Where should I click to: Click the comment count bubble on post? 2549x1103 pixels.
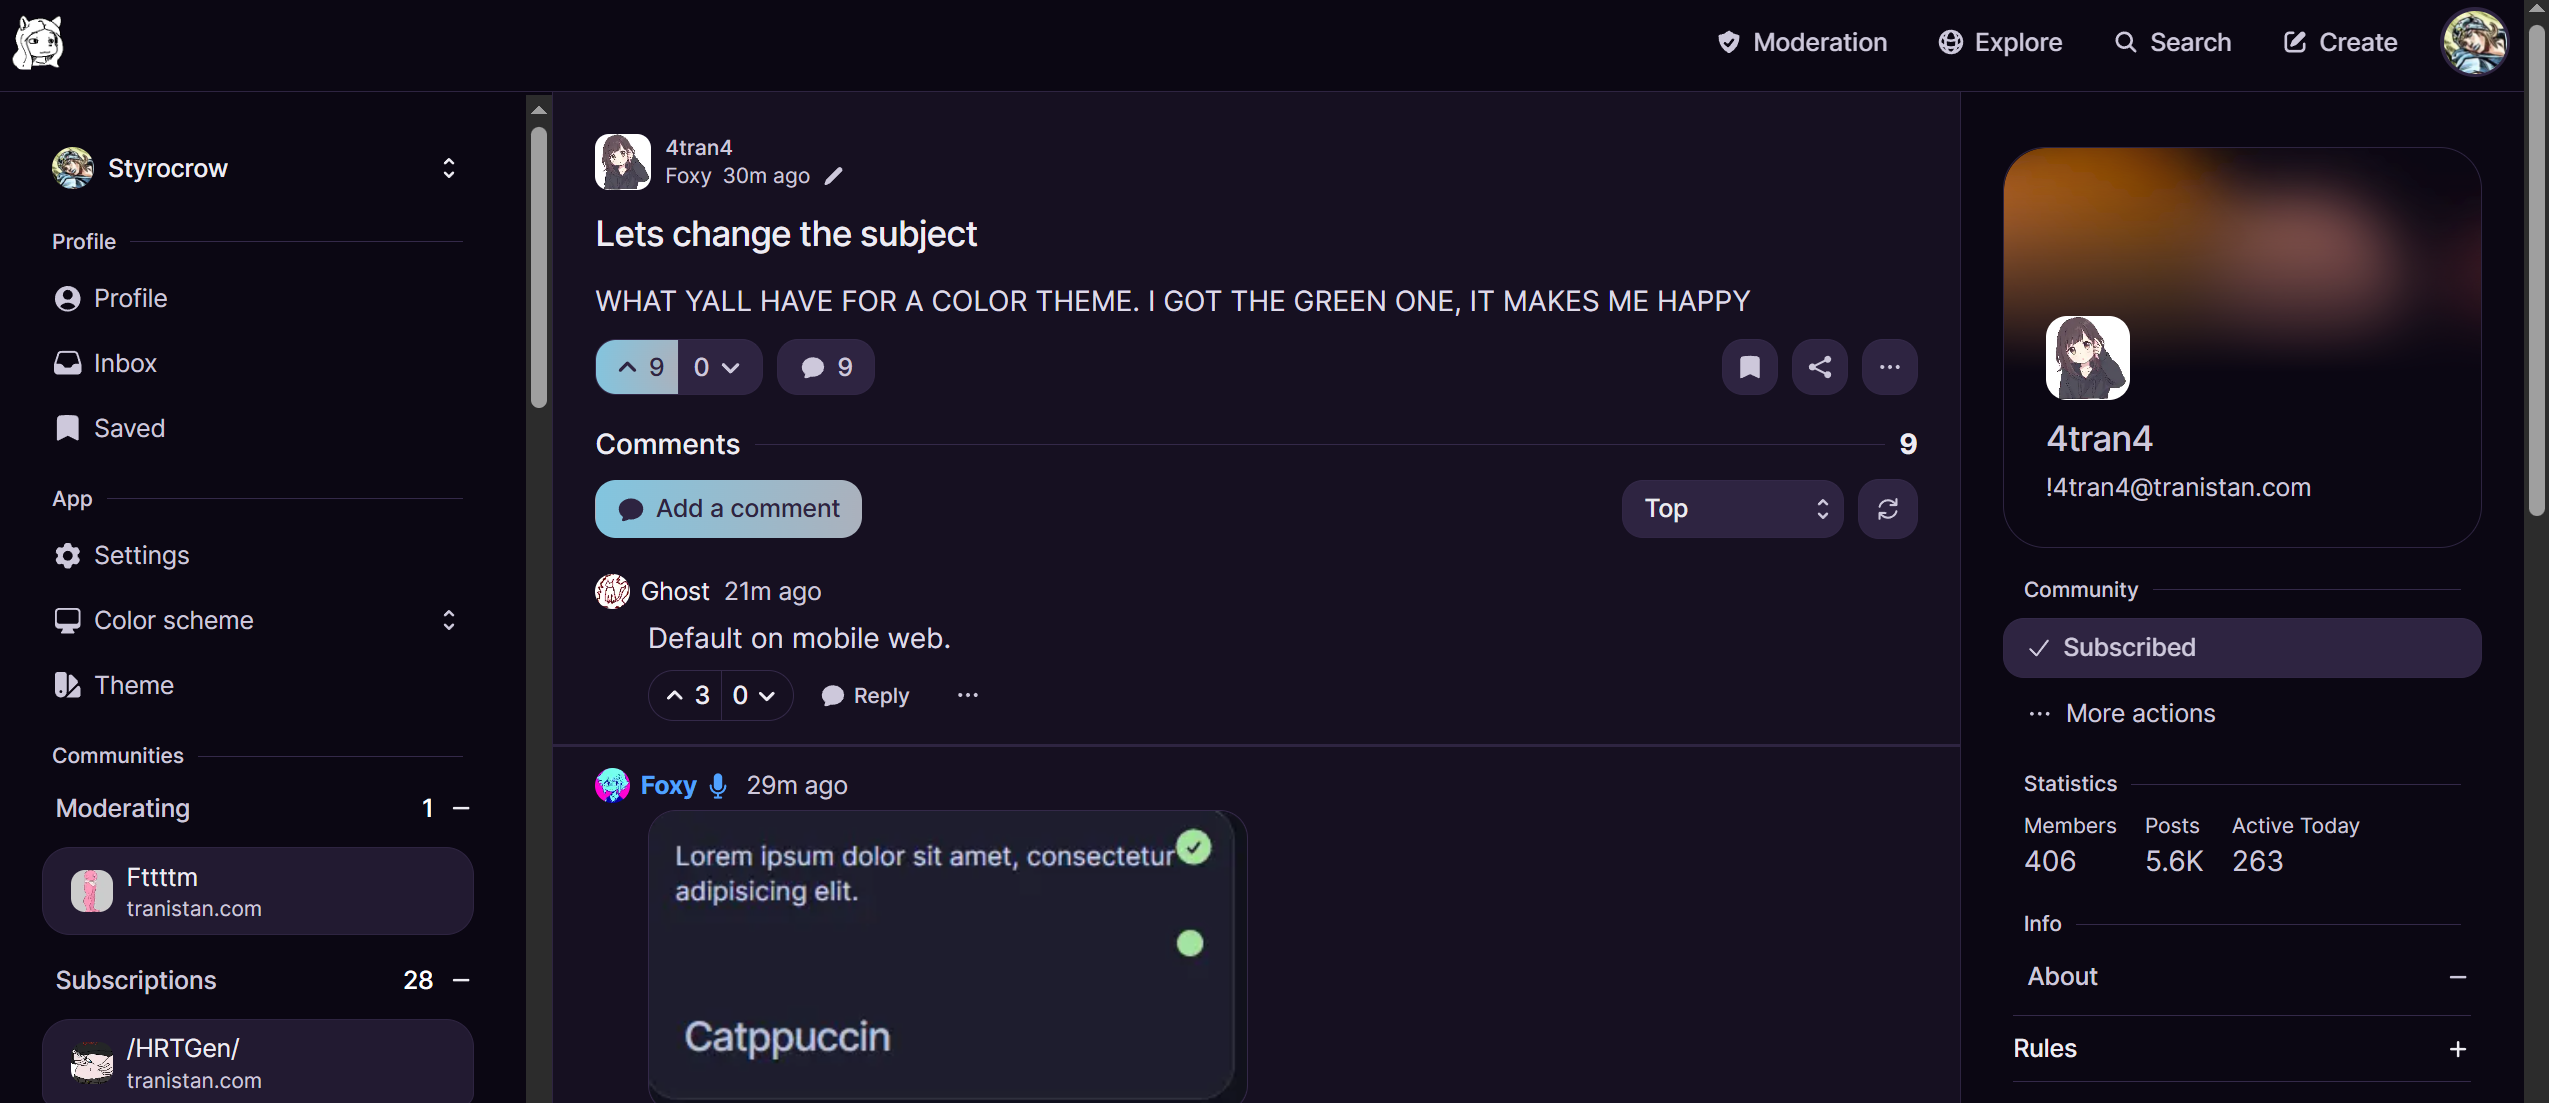coord(825,367)
